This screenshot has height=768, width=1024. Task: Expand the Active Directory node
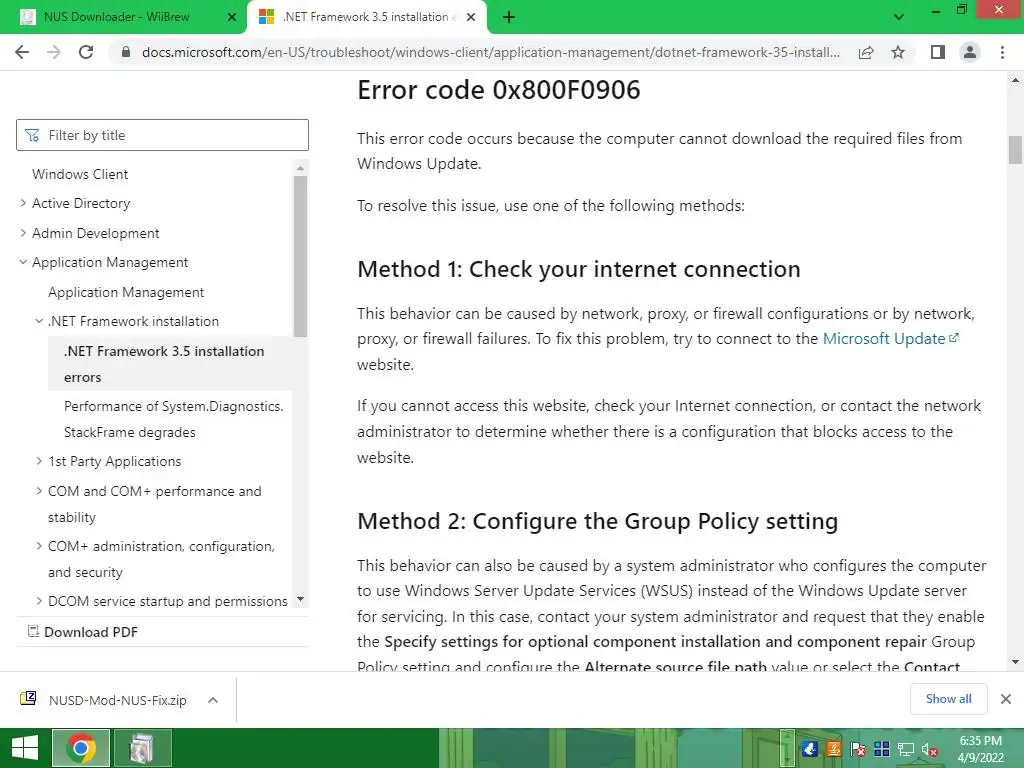23,203
